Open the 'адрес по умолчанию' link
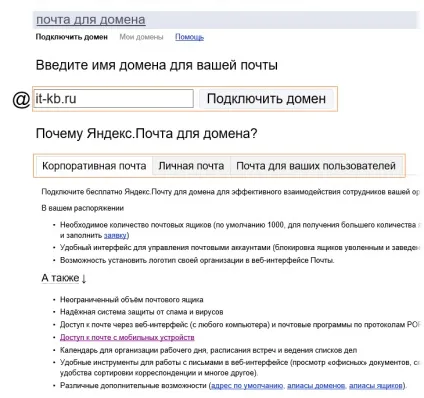 (247, 386)
